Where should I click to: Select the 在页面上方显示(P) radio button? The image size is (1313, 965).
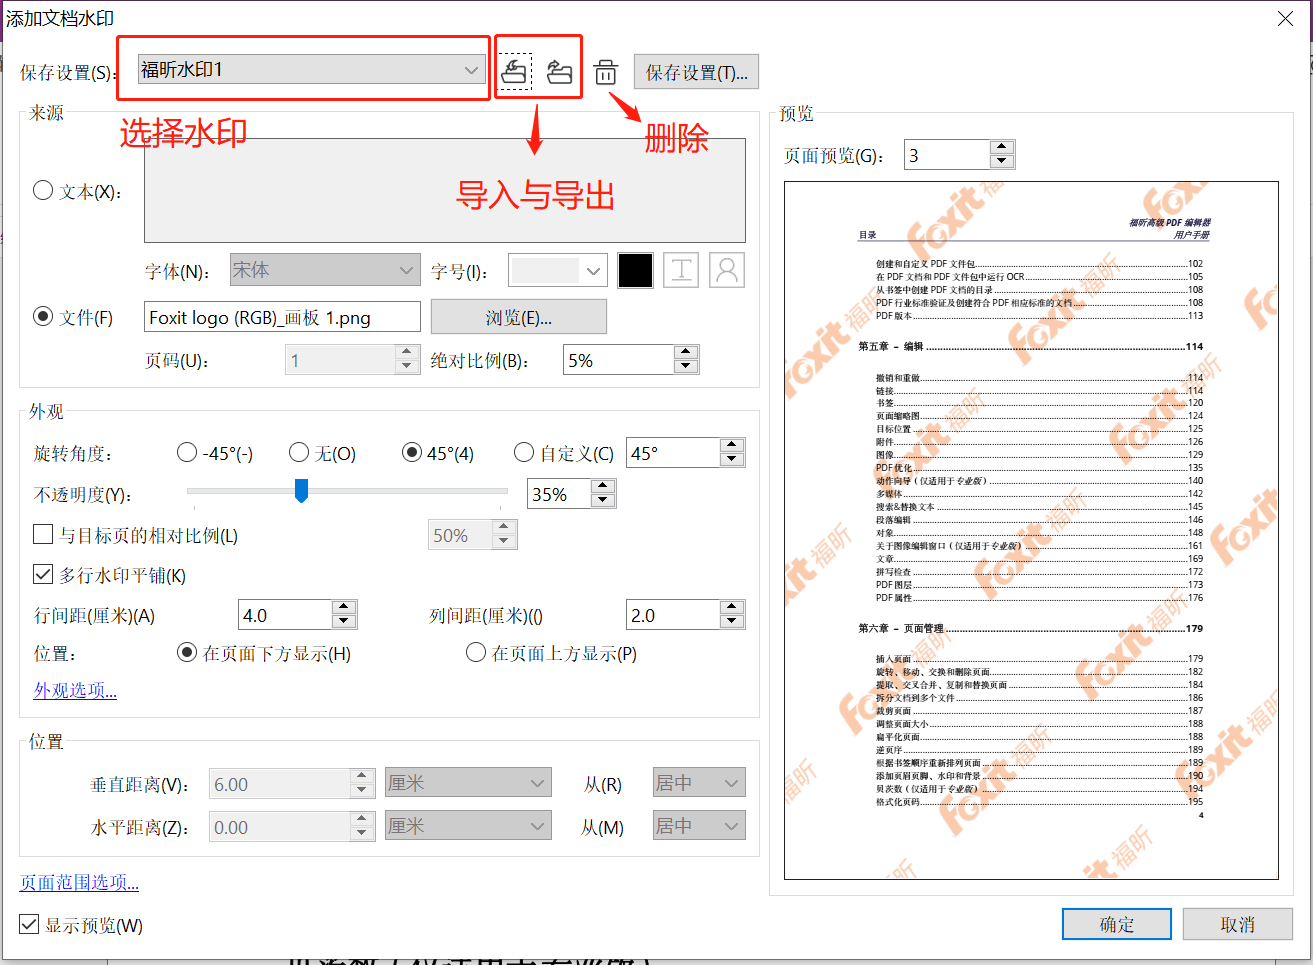[476, 652]
